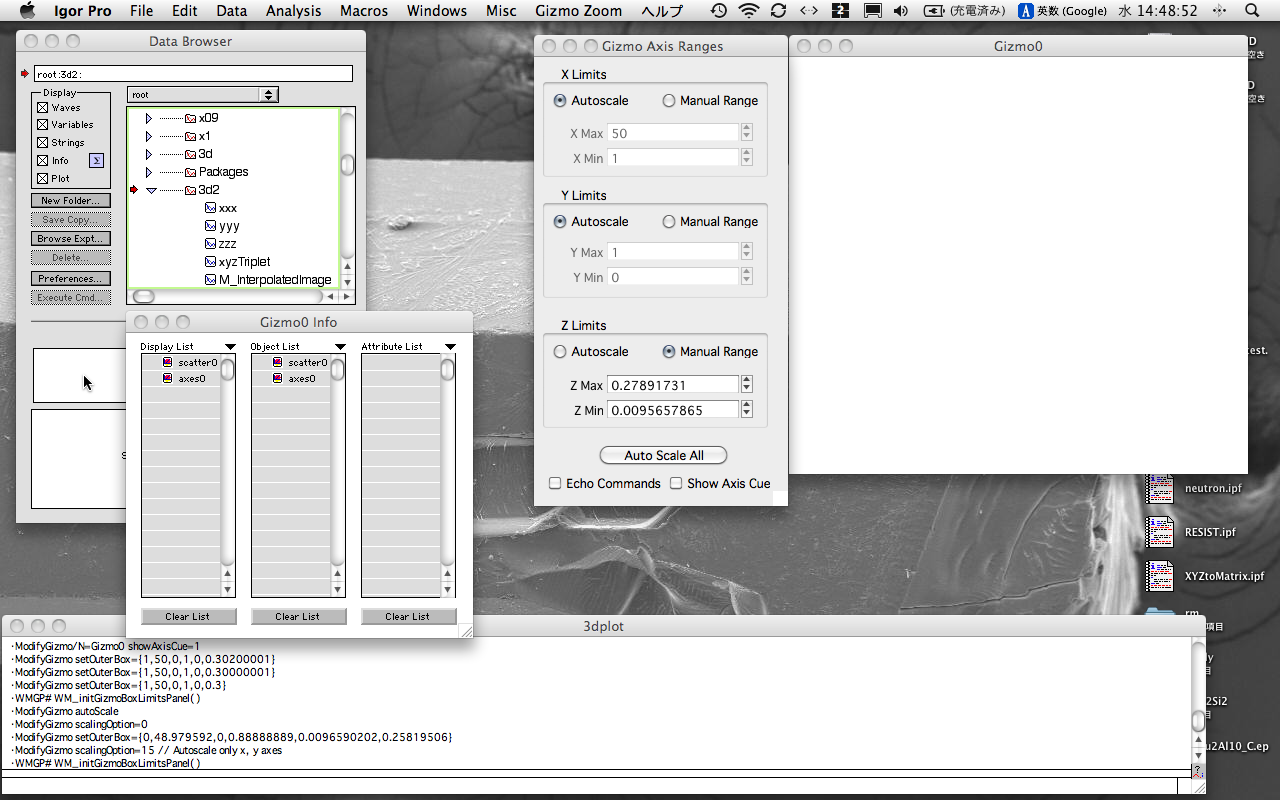The height and width of the screenshot is (800, 1280).
Task: Expand the x09 folder
Action: (x=149, y=118)
